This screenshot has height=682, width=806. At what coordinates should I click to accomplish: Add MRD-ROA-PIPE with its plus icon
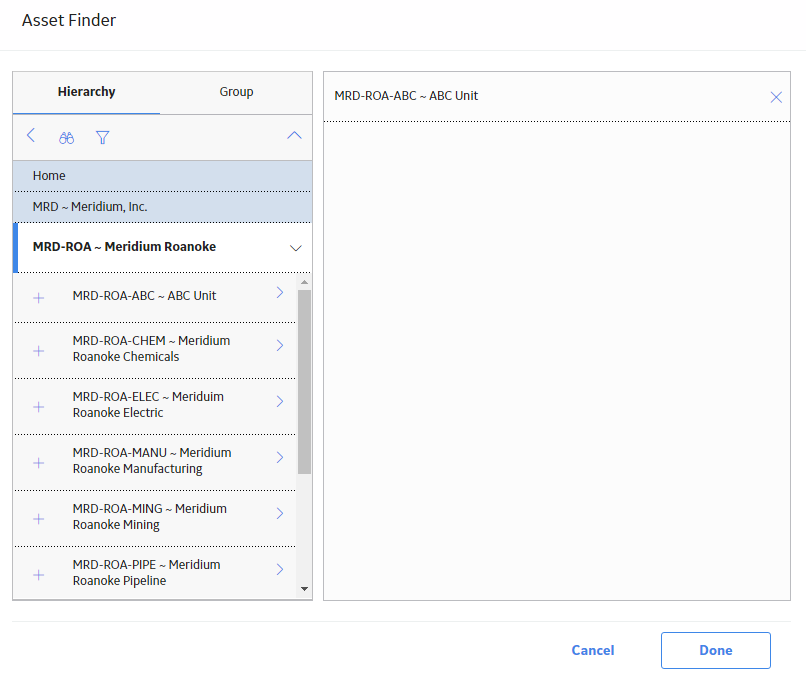coord(39,575)
